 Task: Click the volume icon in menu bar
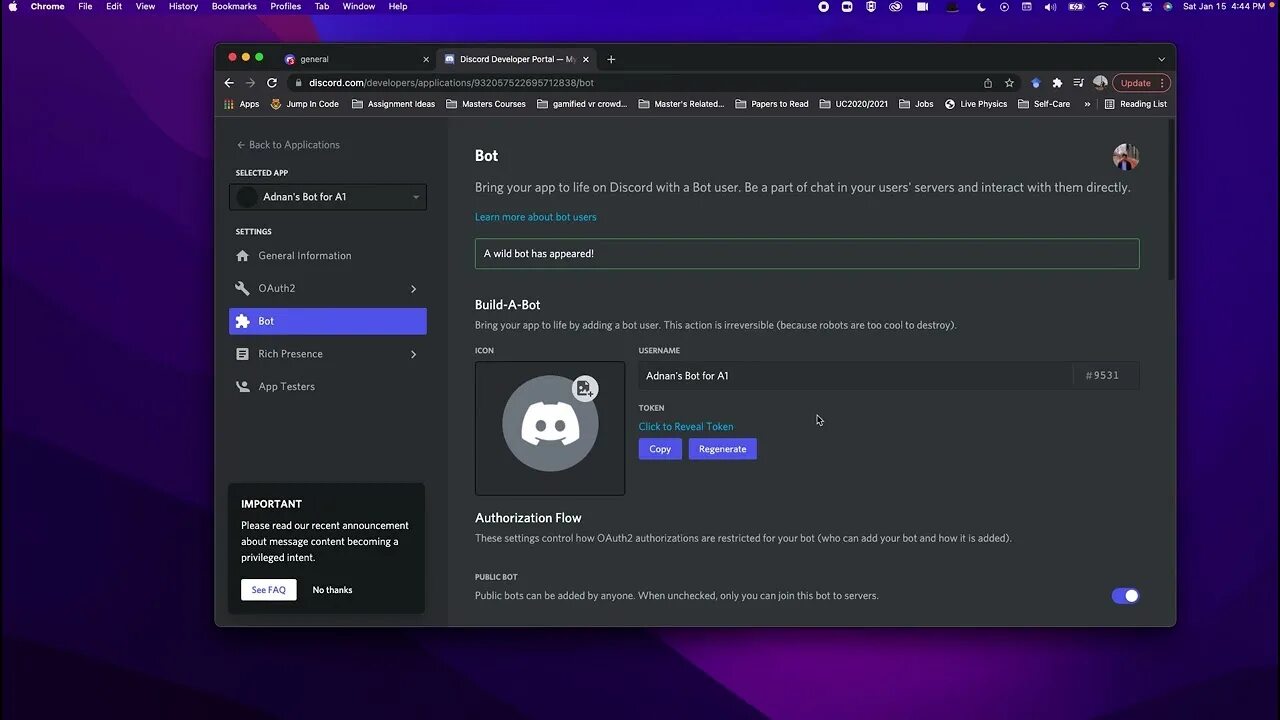pyautogui.click(x=1050, y=6)
